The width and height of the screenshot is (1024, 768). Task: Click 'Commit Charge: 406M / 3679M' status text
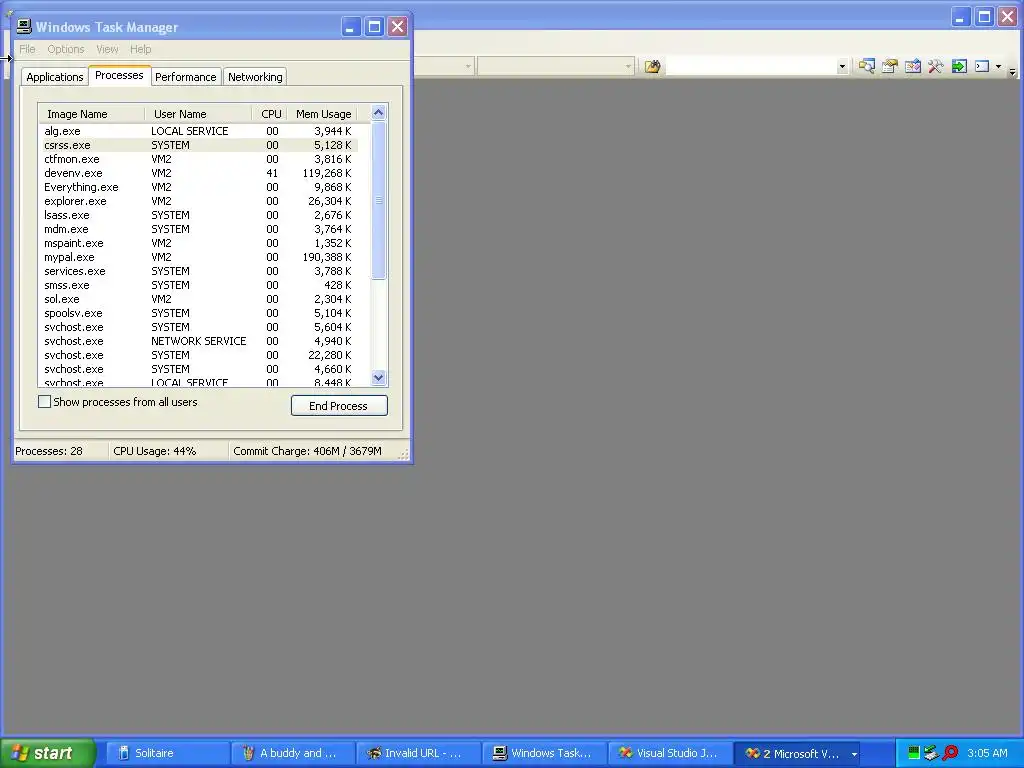point(308,451)
